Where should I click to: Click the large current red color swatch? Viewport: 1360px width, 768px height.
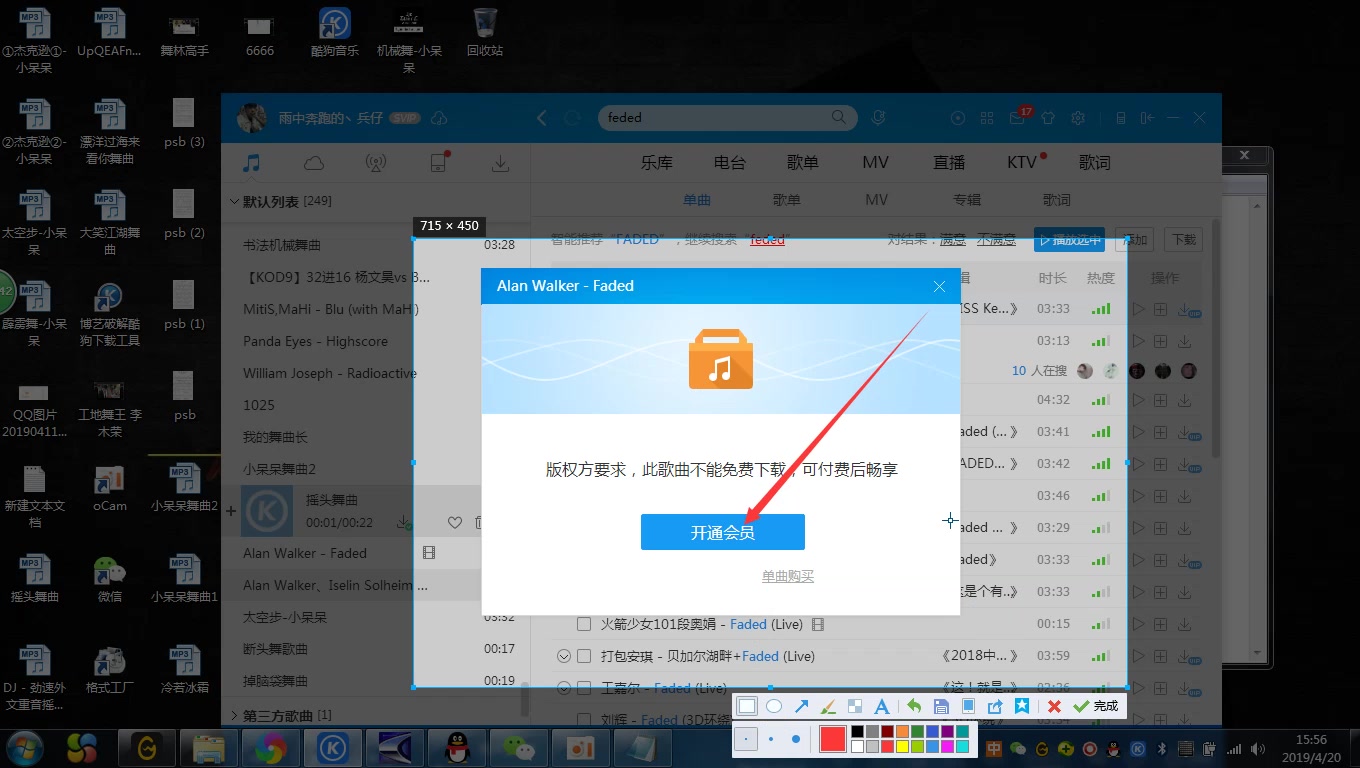pos(833,739)
